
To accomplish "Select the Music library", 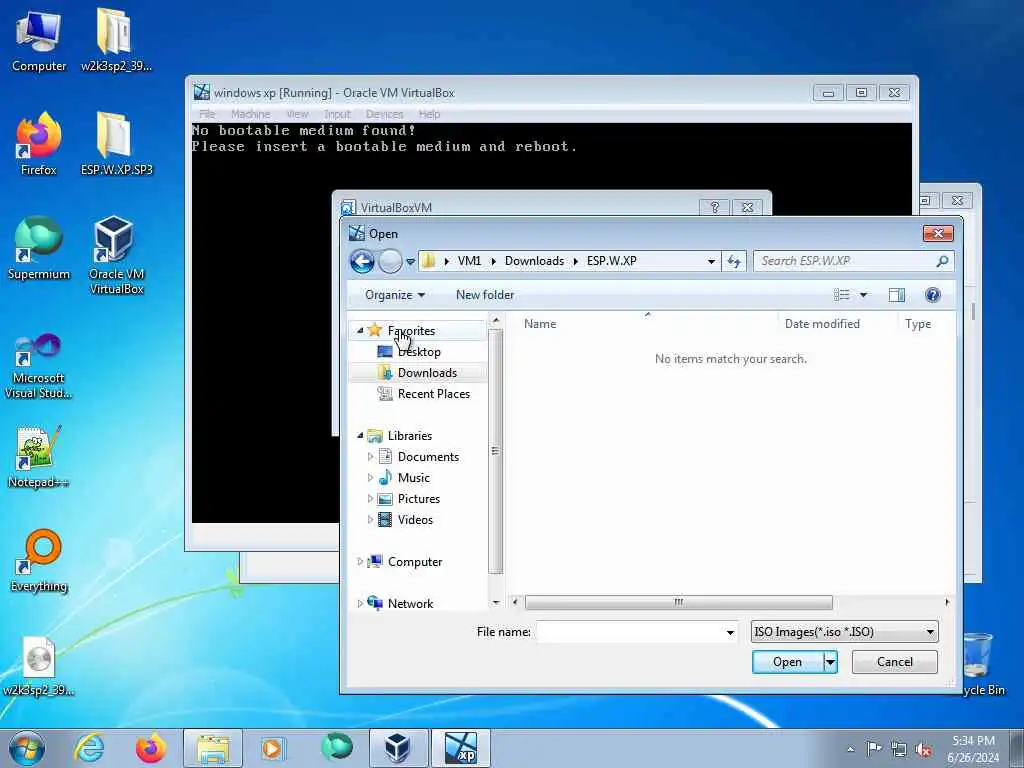I will click(x=413, y=477).
